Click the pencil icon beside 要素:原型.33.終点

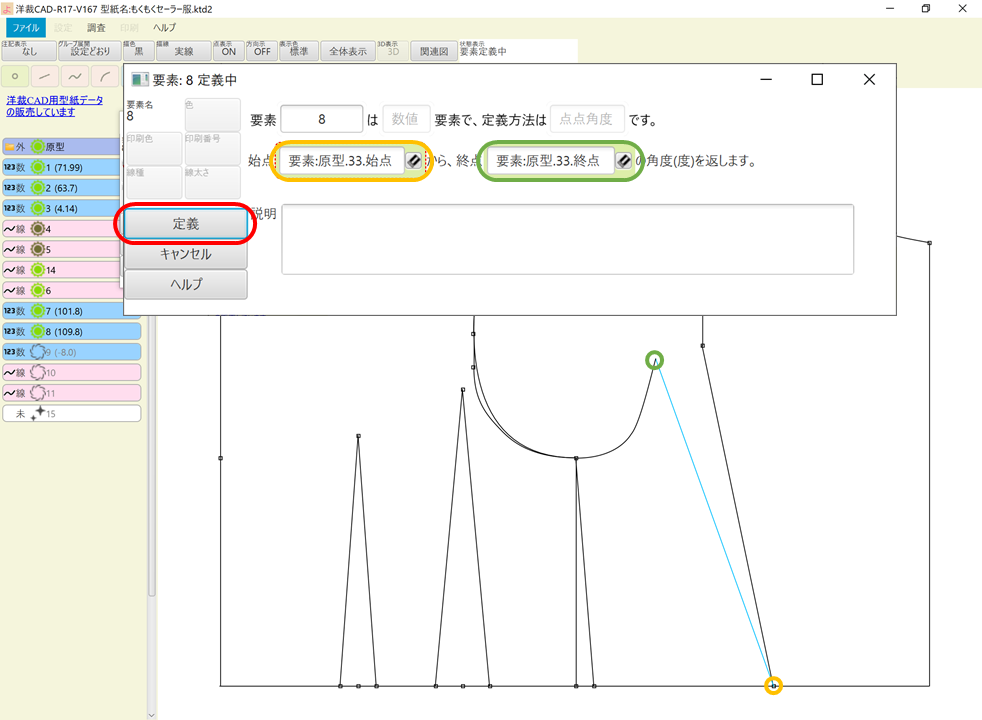pyautogui.click(x=623, y=161)
